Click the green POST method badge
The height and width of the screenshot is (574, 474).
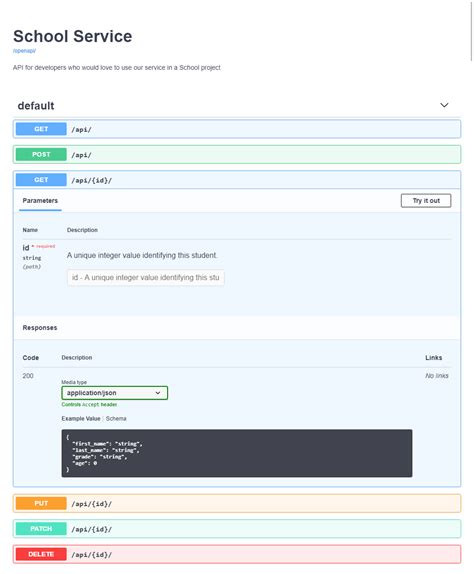[41, 154]
